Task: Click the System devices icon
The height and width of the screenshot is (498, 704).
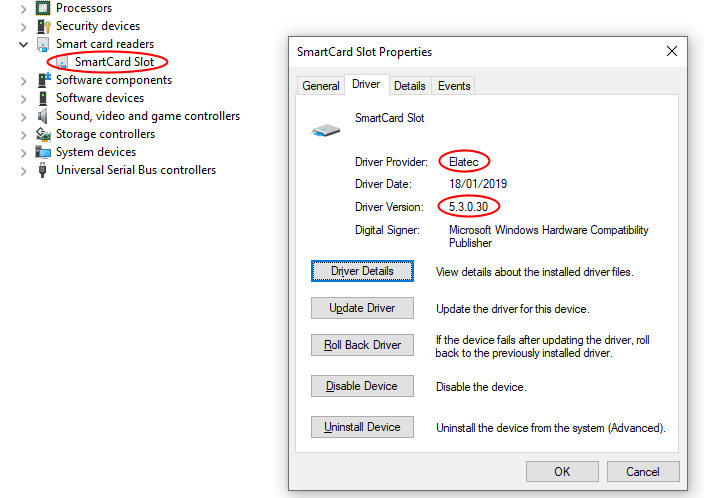Action: click(43, 152)
